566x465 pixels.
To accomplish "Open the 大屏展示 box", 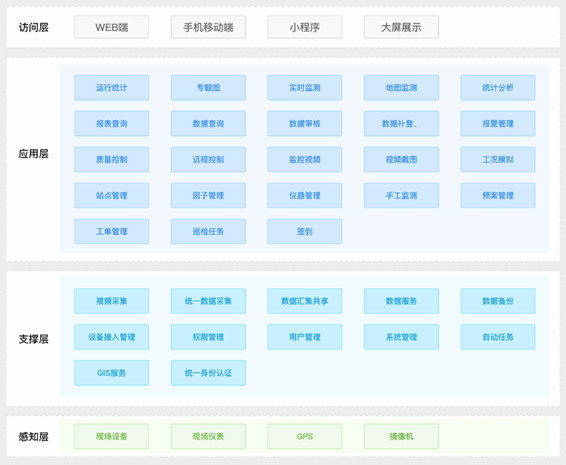I will click(x=401, y=27).
